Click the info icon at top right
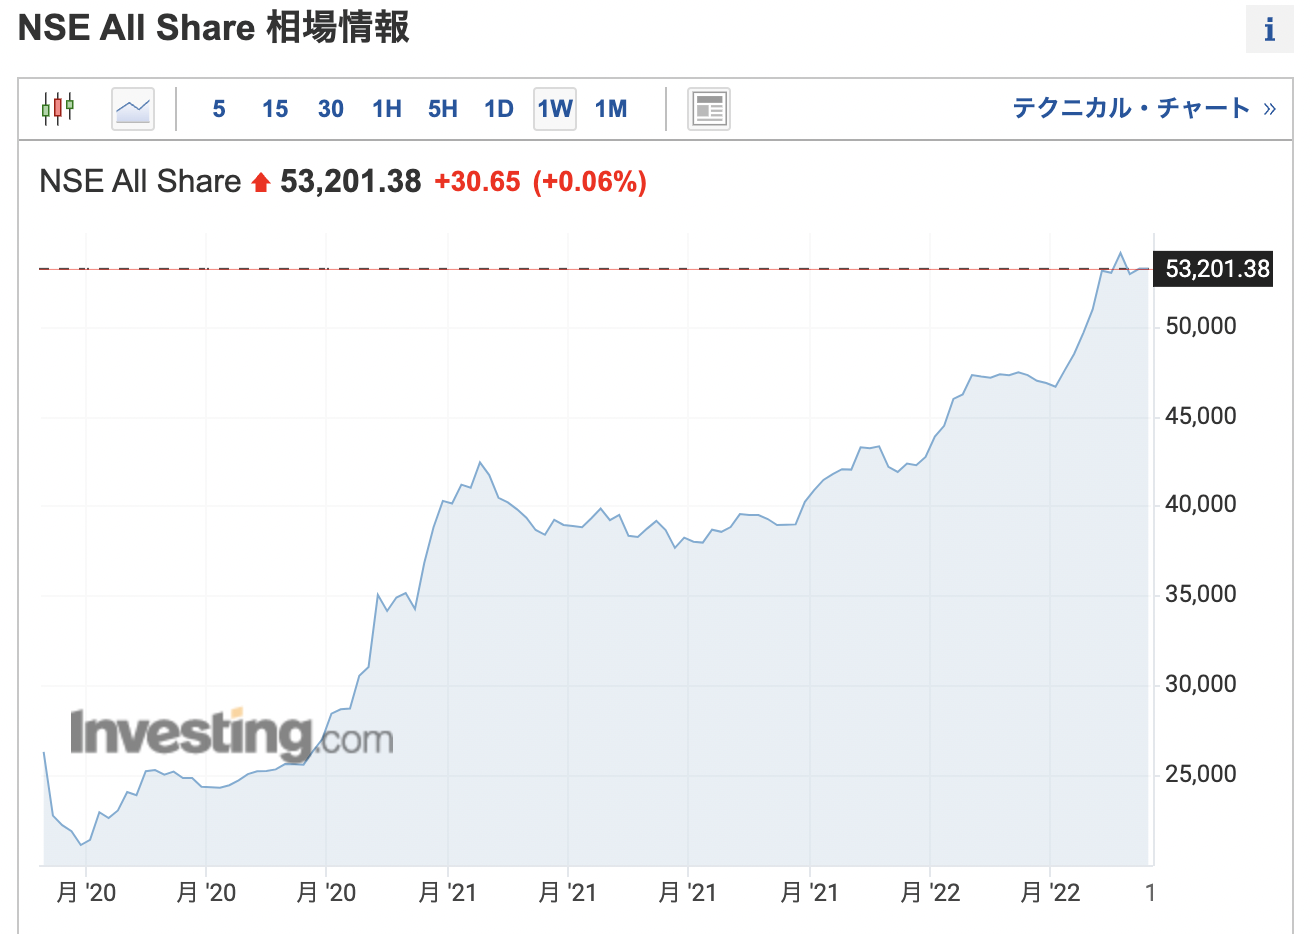The width and height of the screenshot is (1312, 934). point(1270,29)
